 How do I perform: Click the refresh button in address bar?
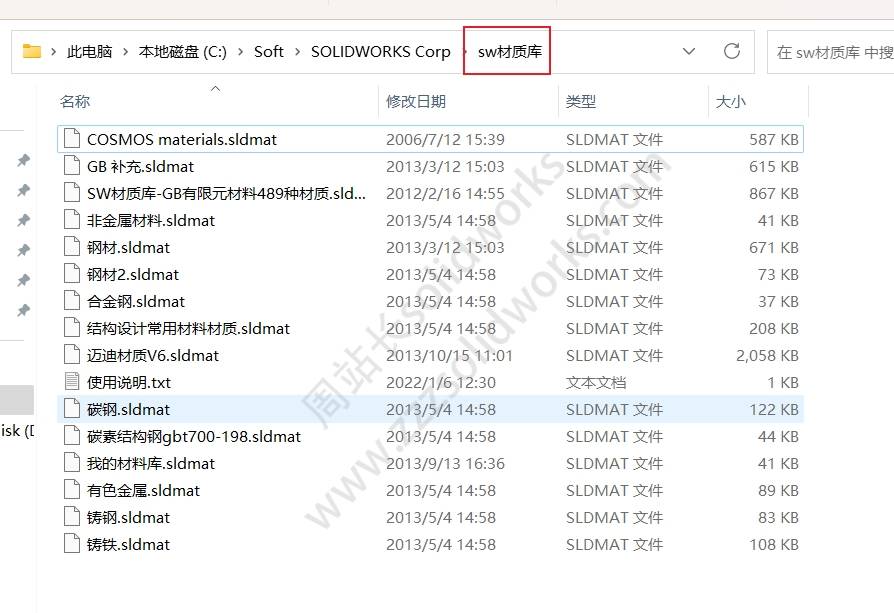[x=731, y=51]
